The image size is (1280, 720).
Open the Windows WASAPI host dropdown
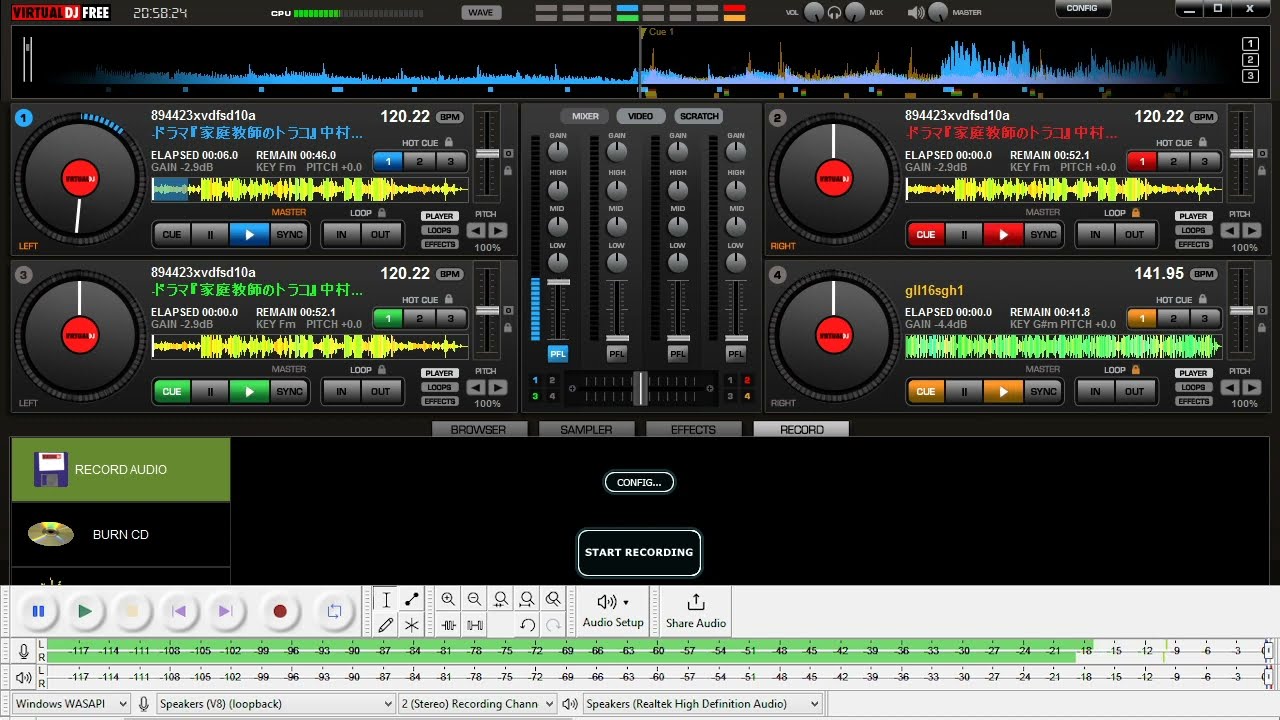pyautogui.click(x=70, y=704)
